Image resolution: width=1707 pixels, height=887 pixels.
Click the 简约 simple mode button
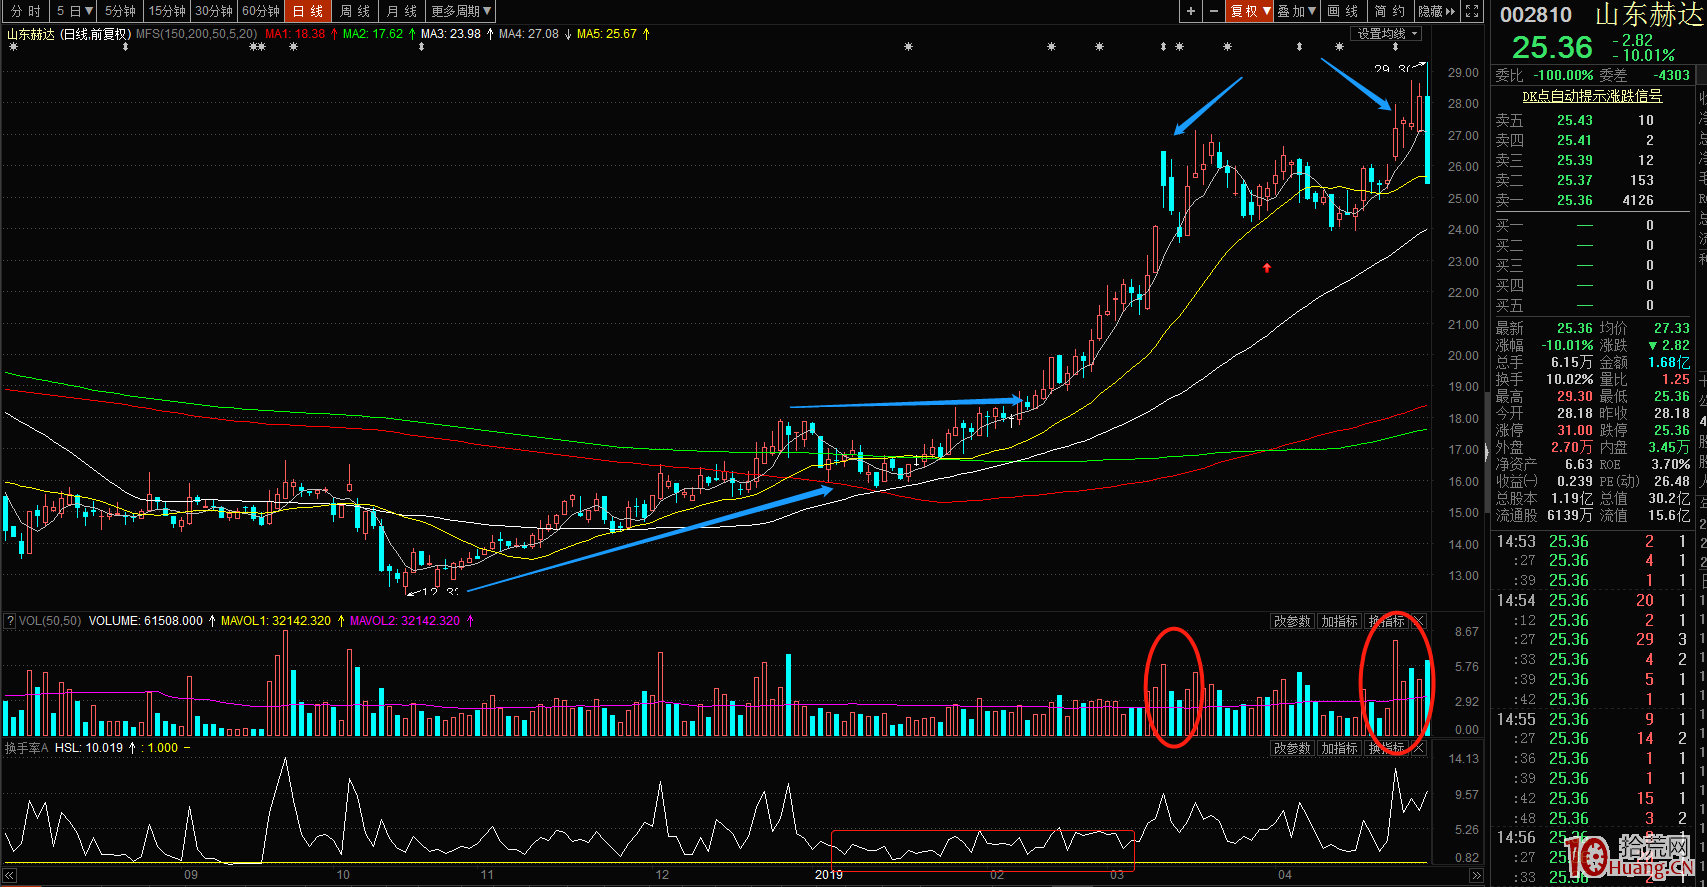(1390, 11)
